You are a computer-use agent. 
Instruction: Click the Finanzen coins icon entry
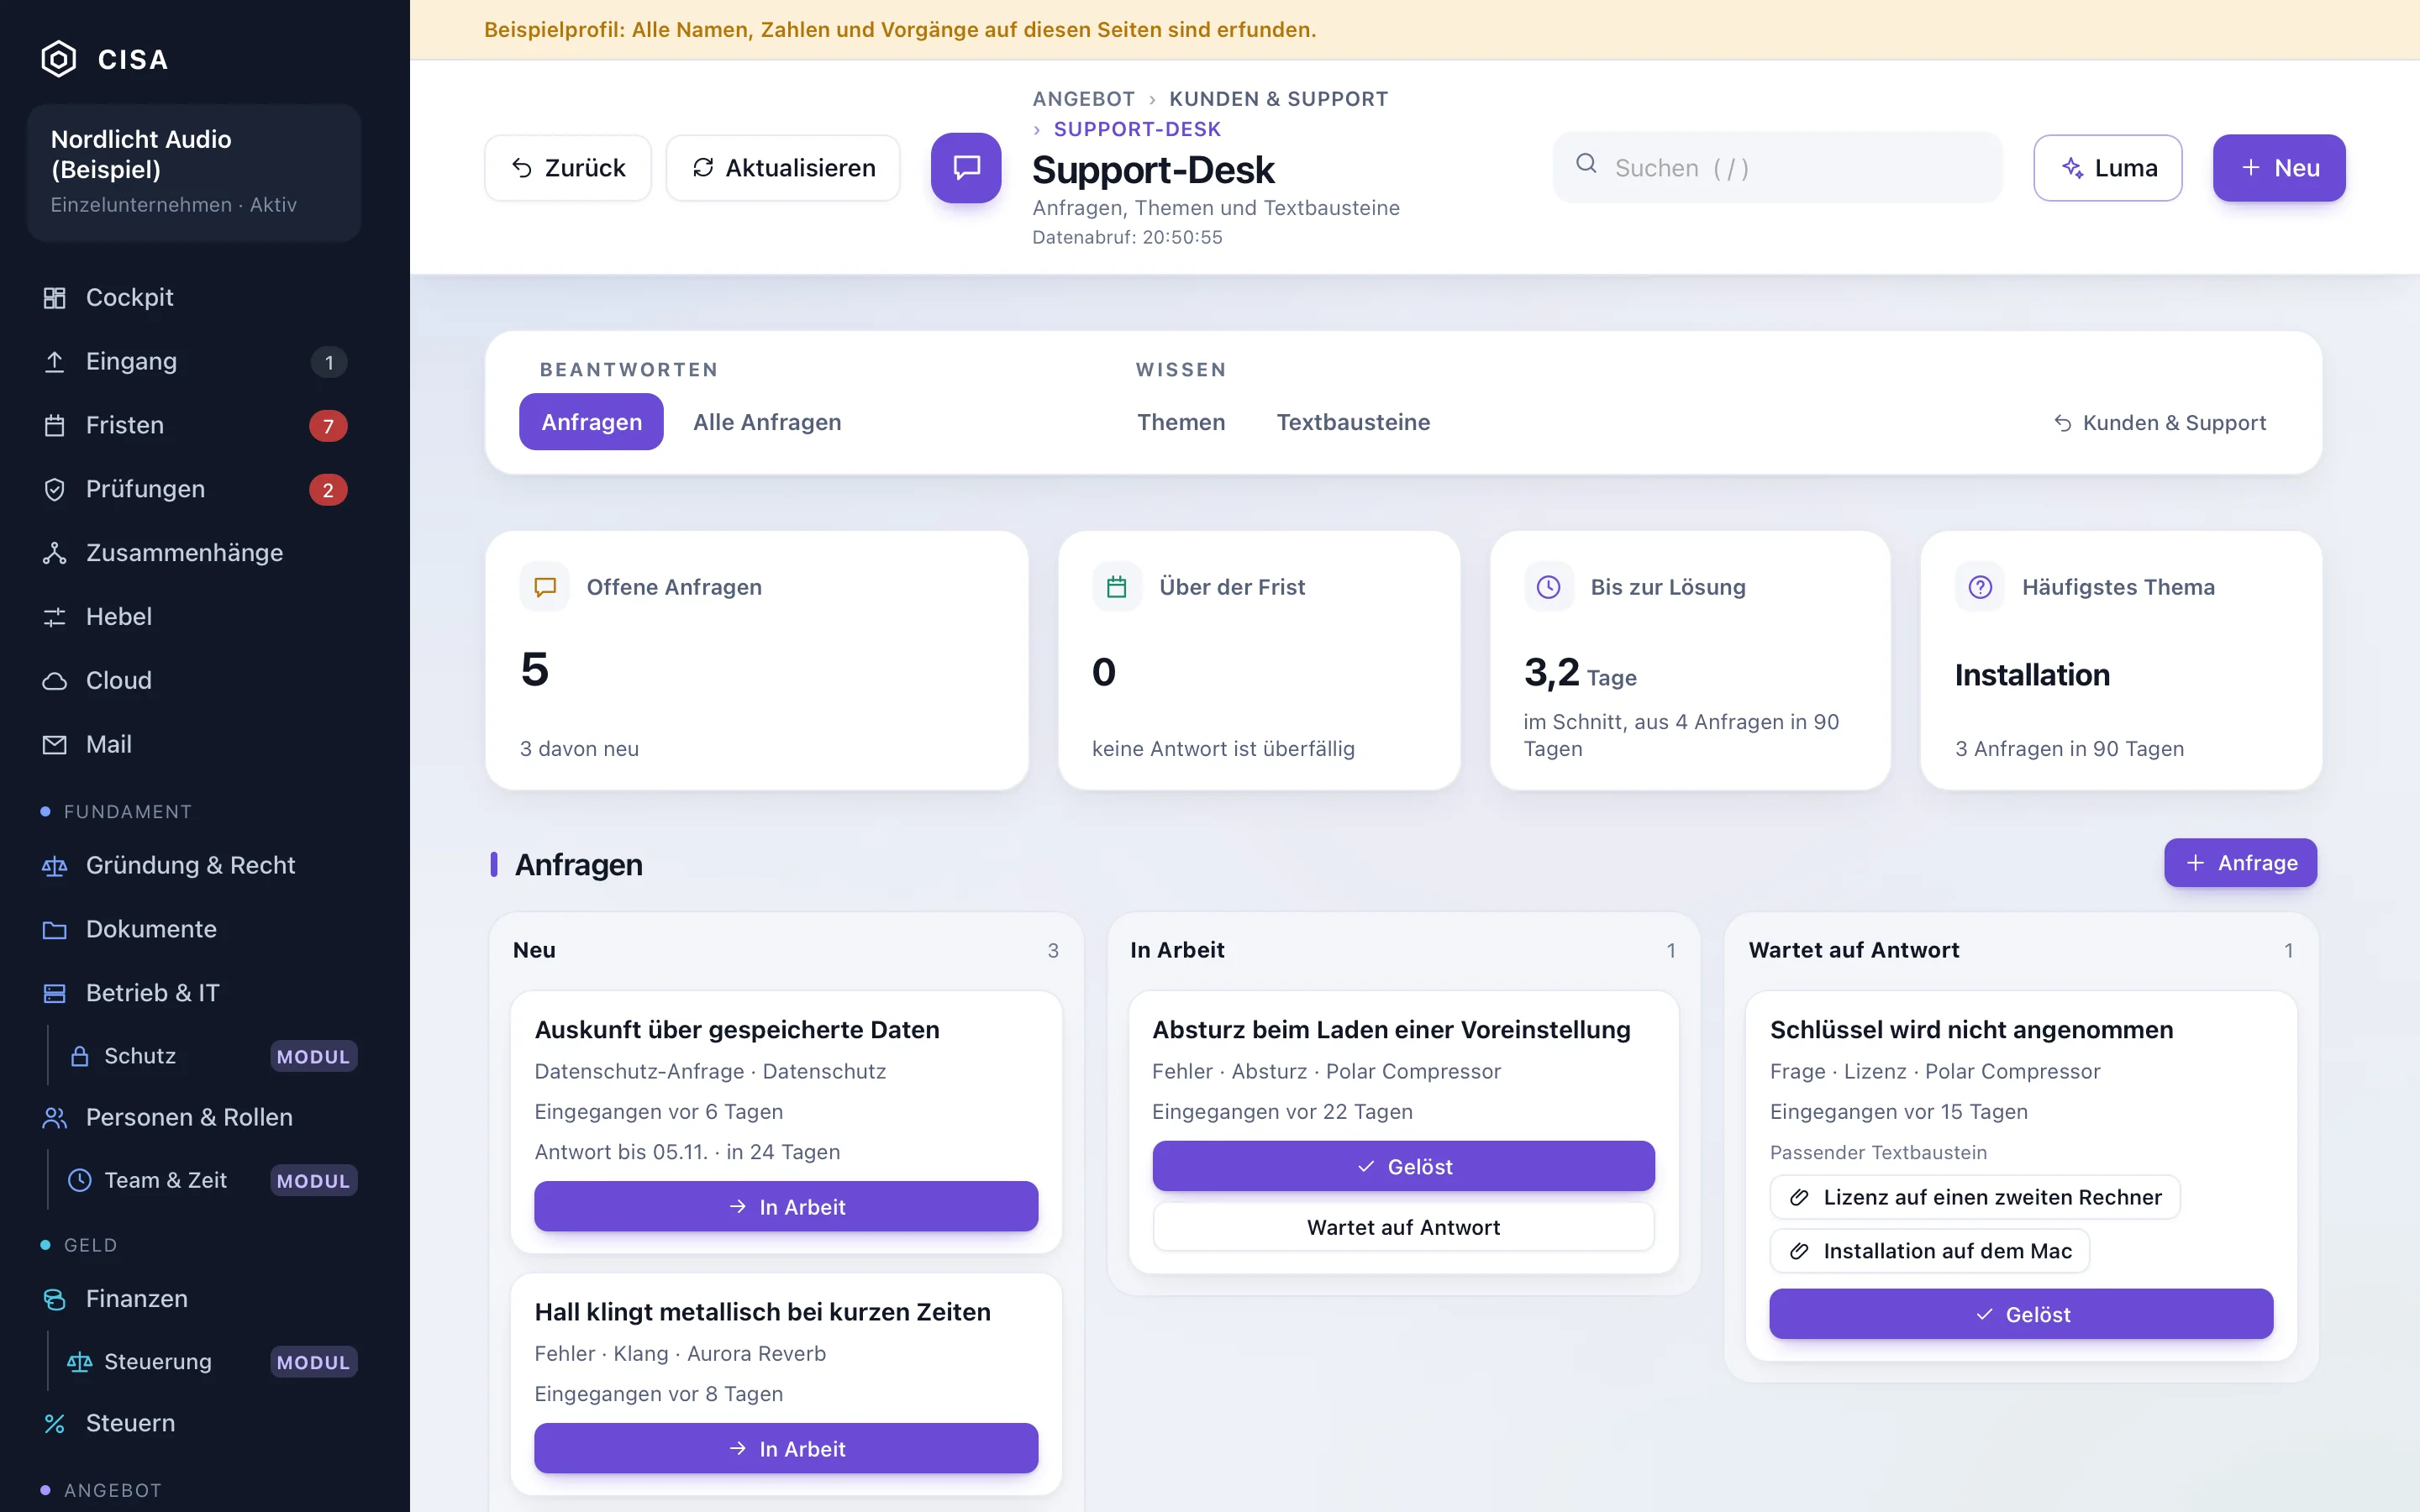click(x=55, y=1299)
